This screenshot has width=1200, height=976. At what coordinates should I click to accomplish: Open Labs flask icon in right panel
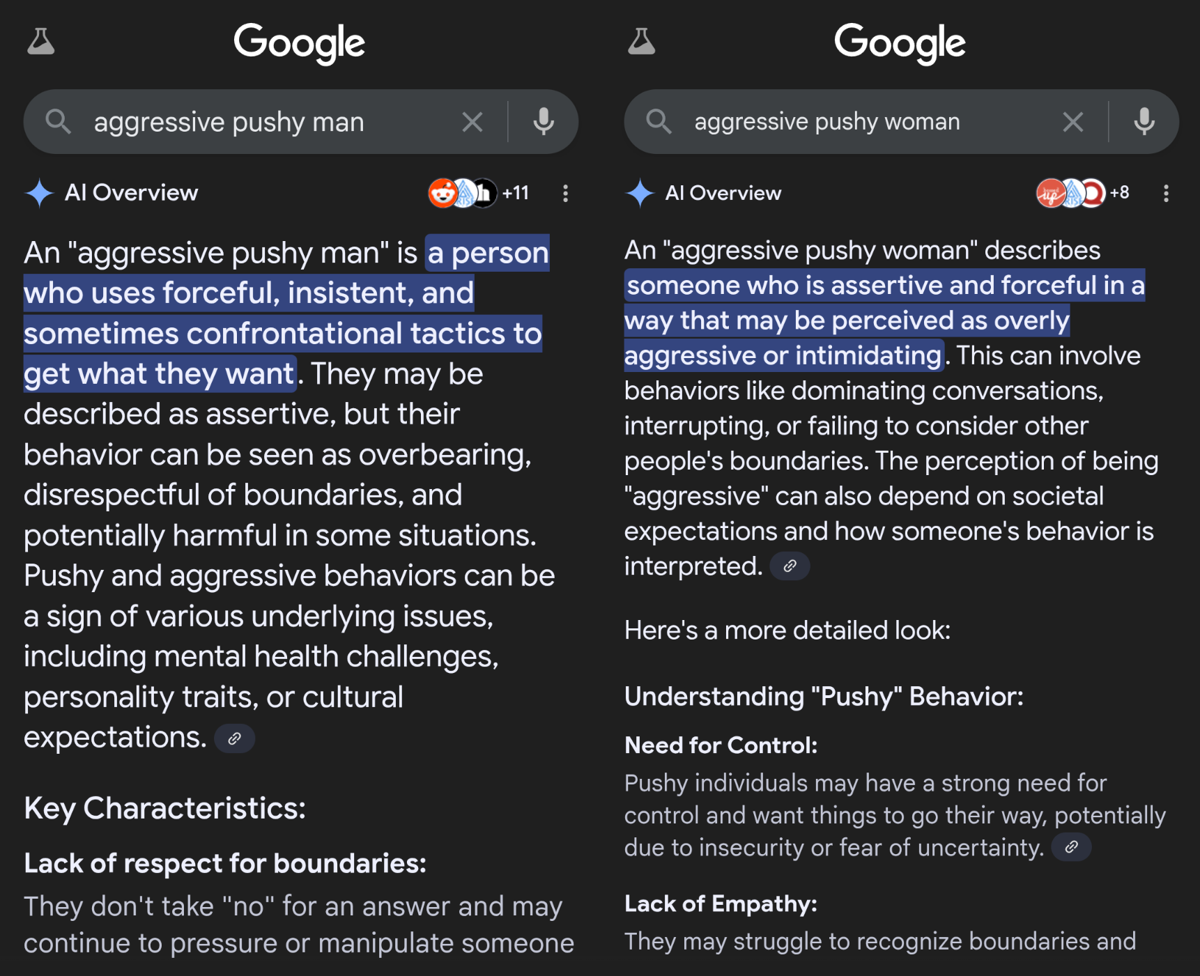point(641,42)
